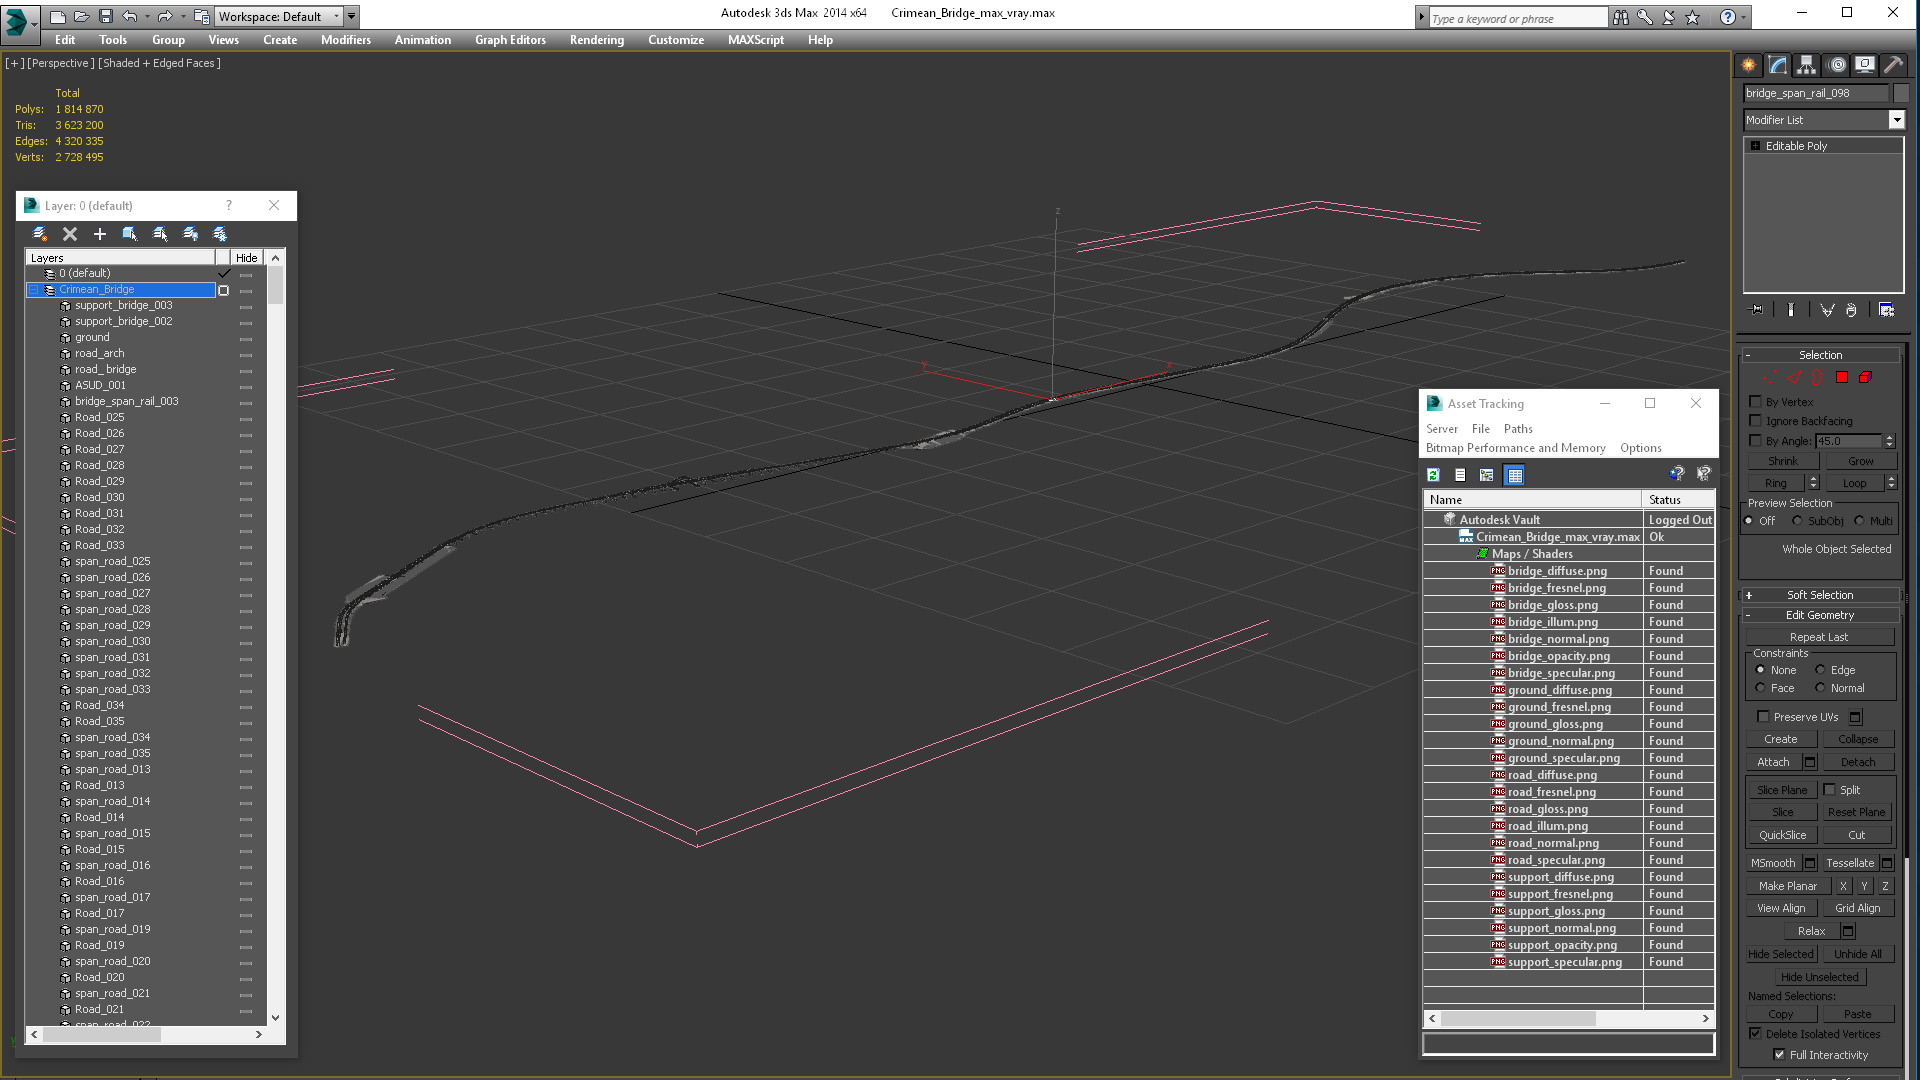Click Add Selected Objects plus icon in Layer dialog
The height and width of the screenshot is (1080, 1920).
coord(100,234)
